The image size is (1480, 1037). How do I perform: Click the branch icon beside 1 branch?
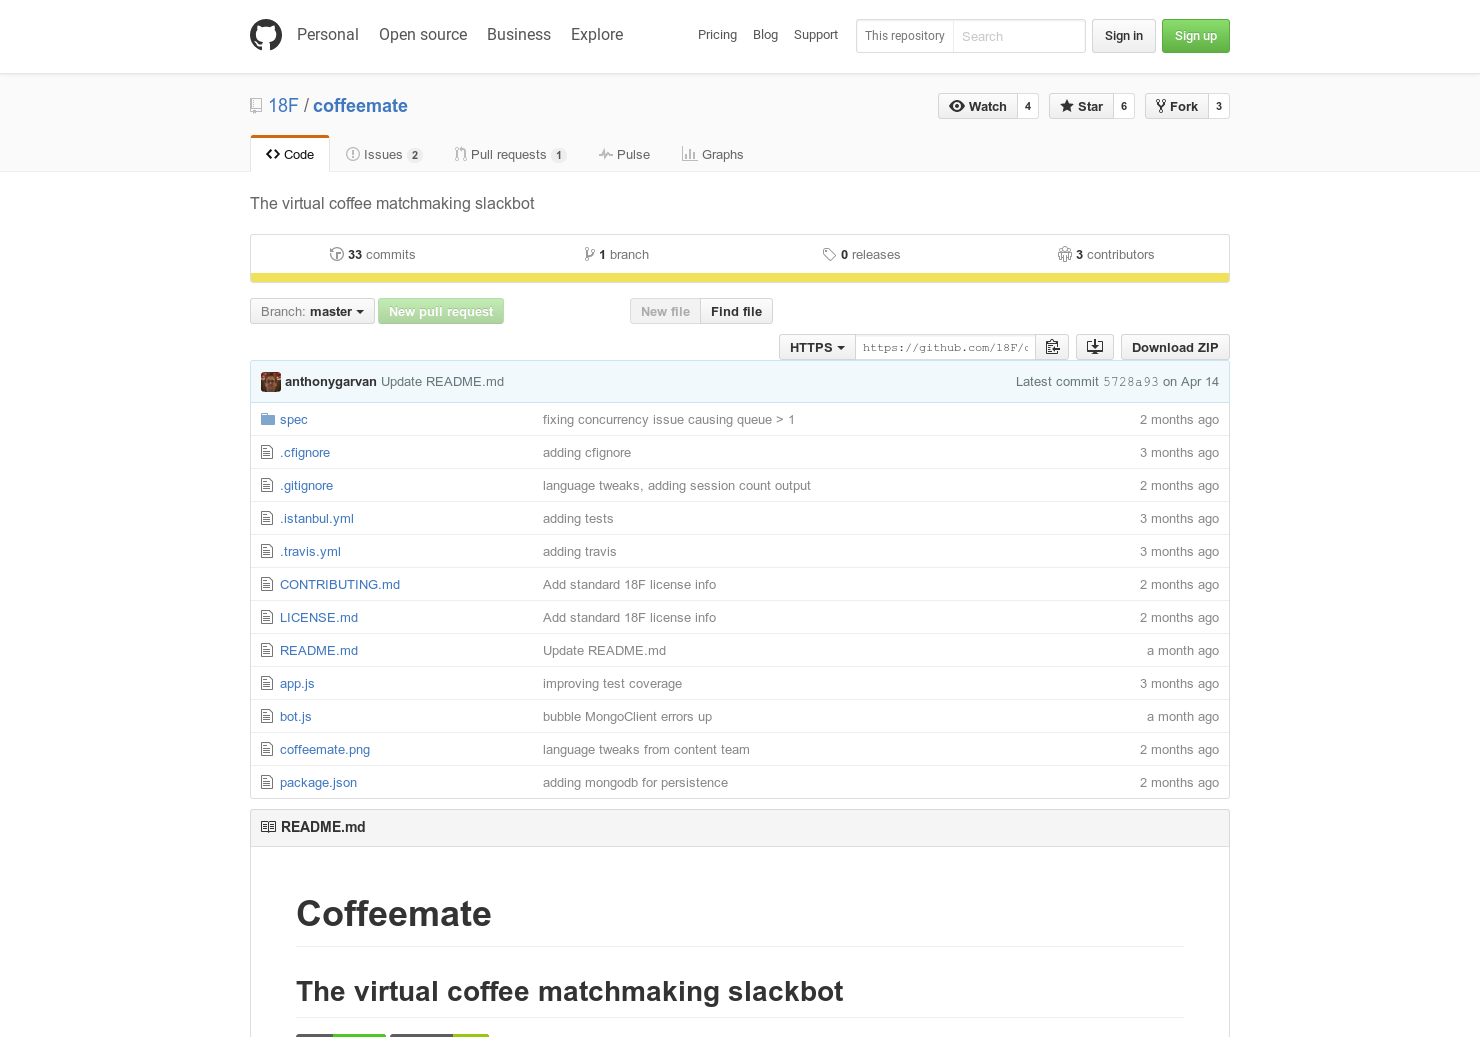click(590, 254)
